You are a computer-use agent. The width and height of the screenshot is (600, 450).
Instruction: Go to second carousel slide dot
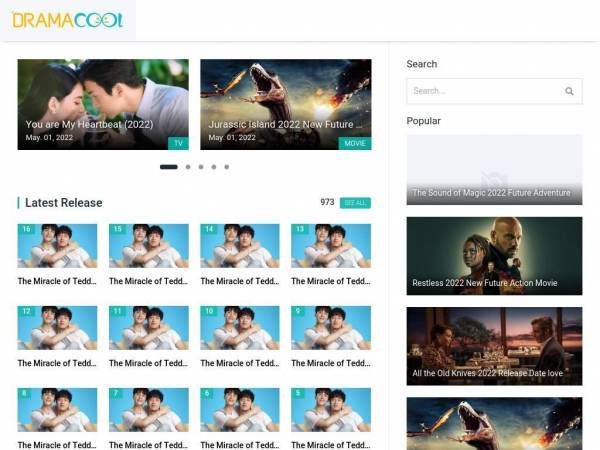pyautogui.click(x=188, y=167)
